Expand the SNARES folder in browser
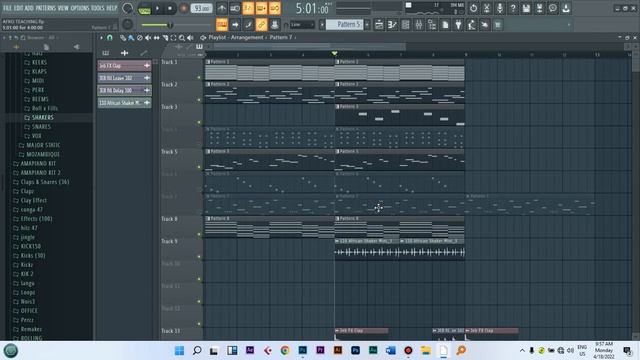640x360 pixels. [x=41, y=127]
